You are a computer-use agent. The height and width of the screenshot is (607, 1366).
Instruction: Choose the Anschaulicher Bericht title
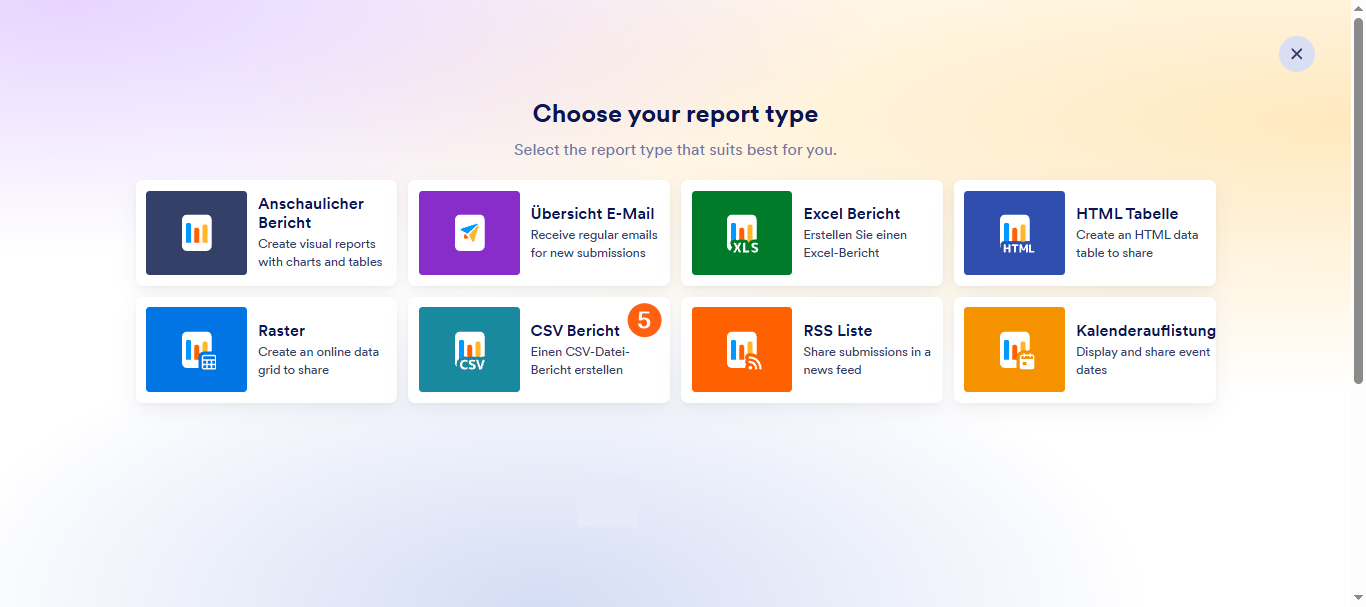coord(311,213)
